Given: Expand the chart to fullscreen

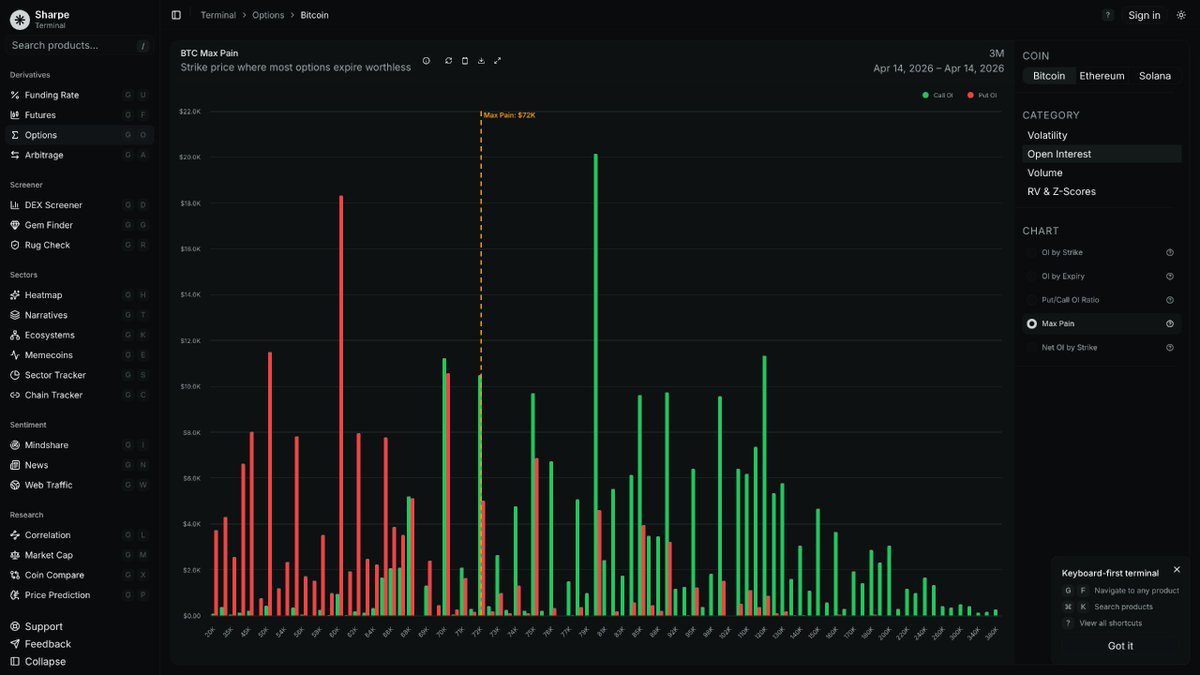Looking at the screenshot, I should click(498, 61).
